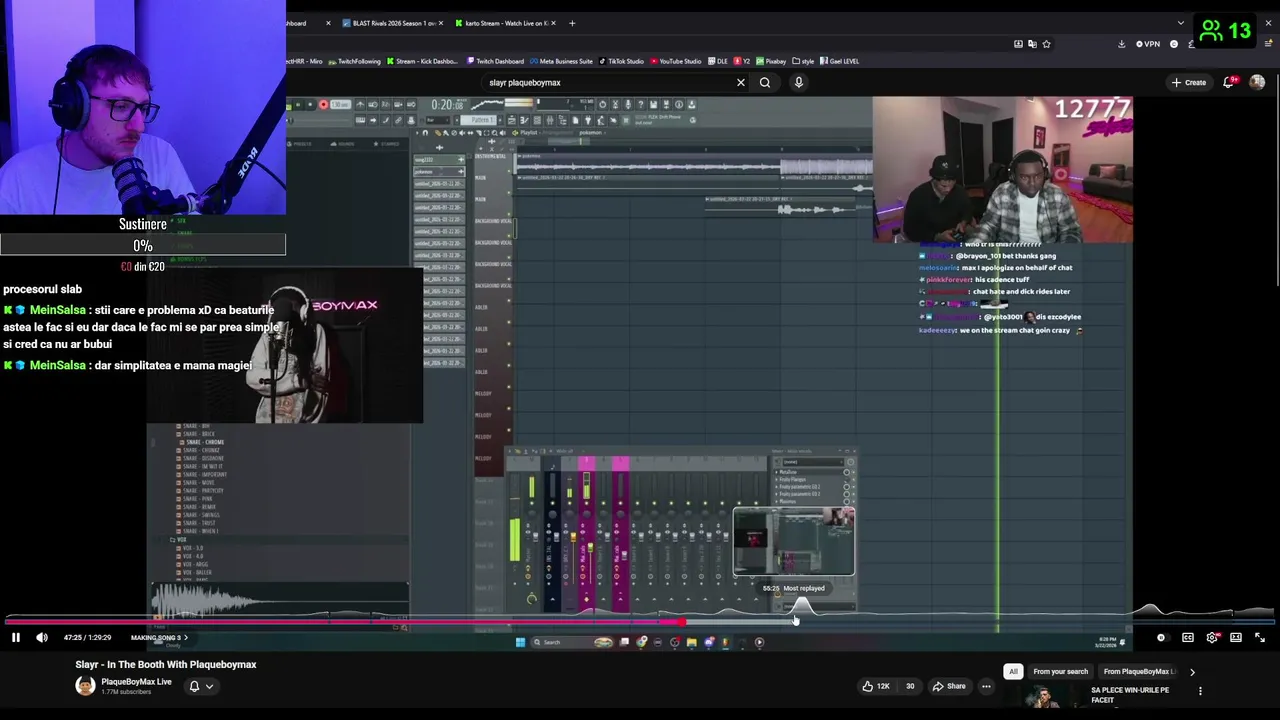The height and width of the screenshot is (720, 1280).
Task: Start voice search with the microphone
Action: [x=799, y=83]
